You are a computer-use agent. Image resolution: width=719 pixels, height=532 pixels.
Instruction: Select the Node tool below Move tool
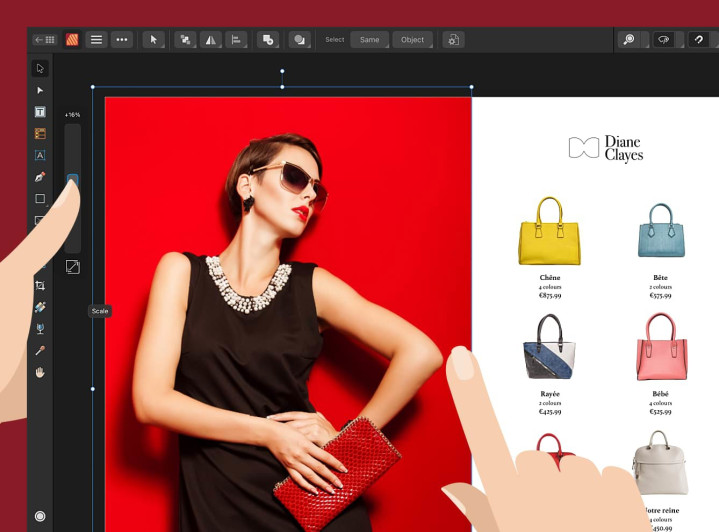coord(40,90)
